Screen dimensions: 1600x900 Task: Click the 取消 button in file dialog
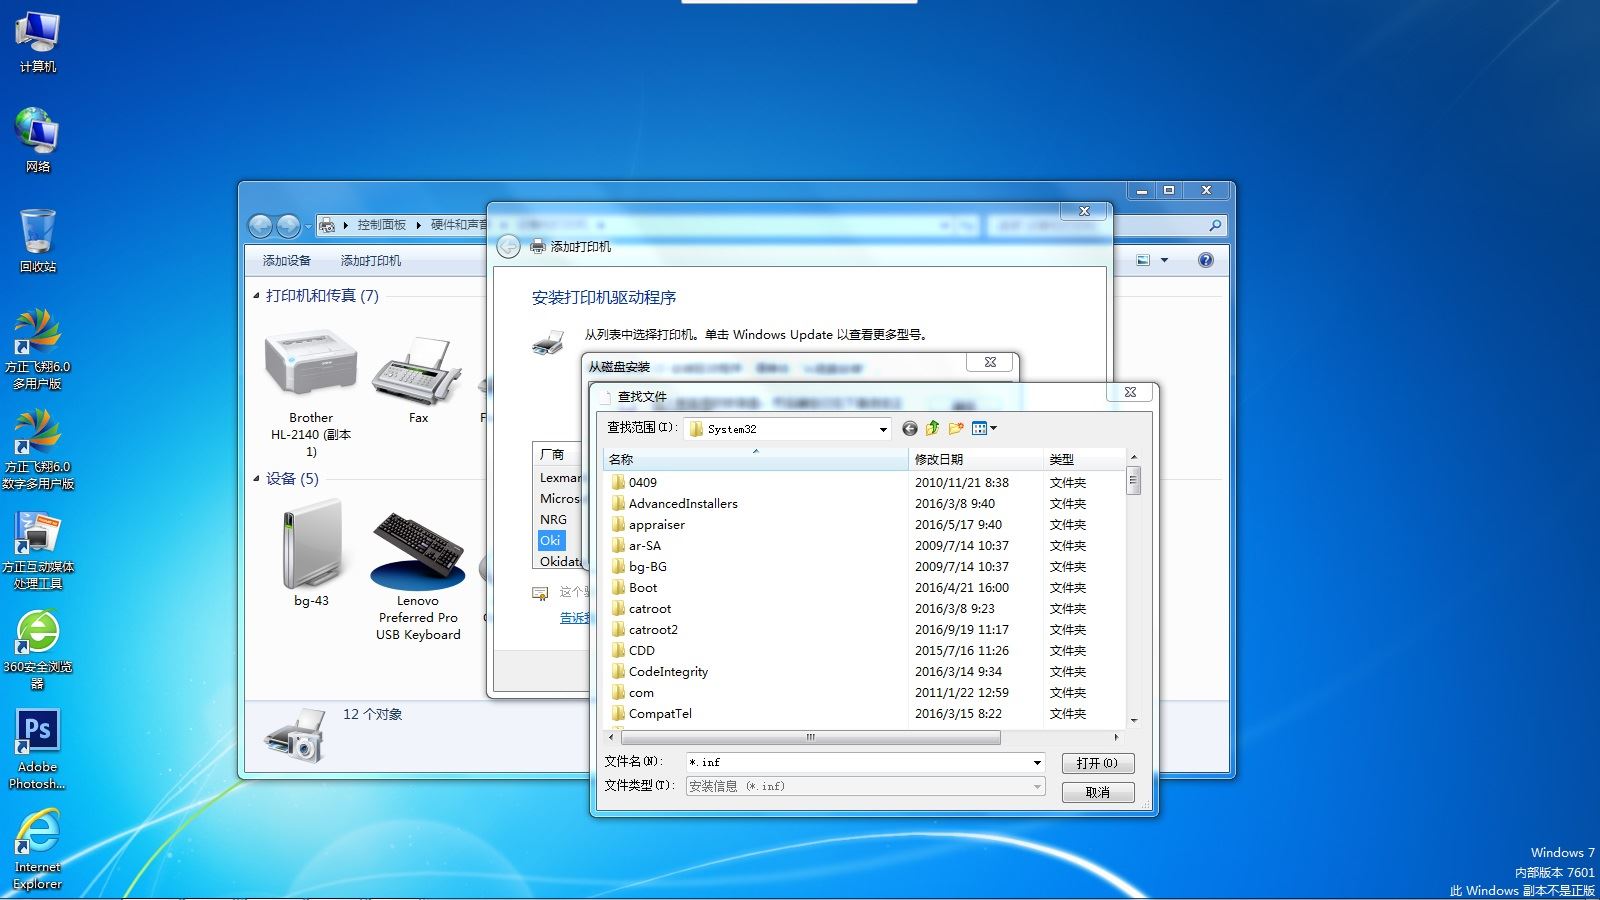(x=1097, y=792)
